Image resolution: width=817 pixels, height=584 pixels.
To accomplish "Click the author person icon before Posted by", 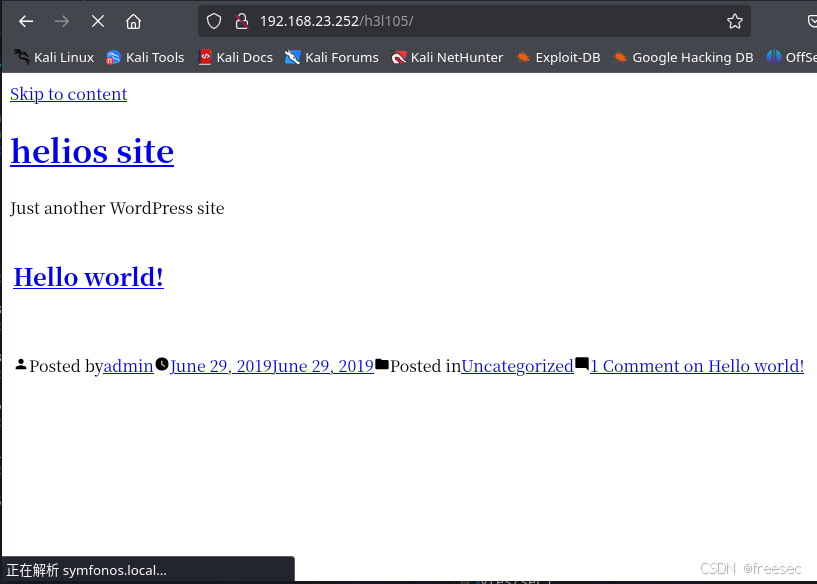I will coord(21,365).
